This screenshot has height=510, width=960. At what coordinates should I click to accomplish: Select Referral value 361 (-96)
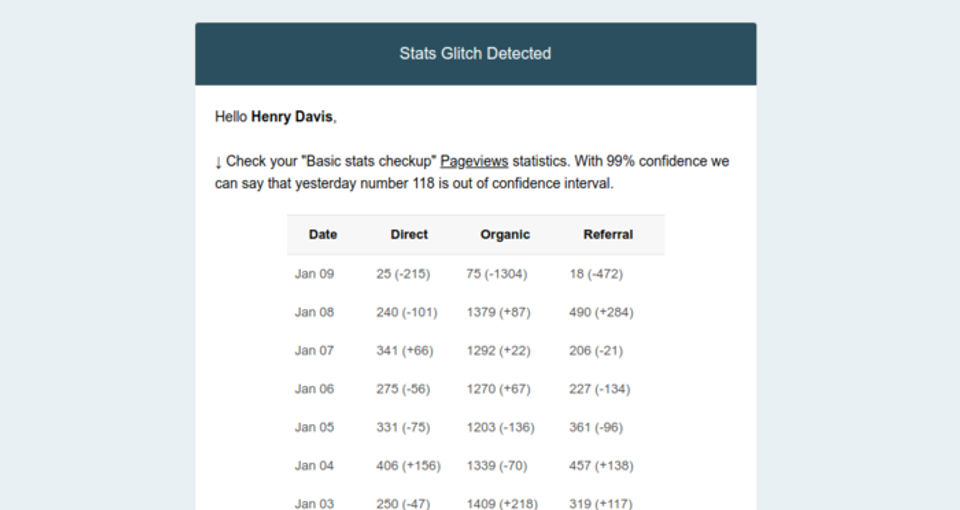[597, 427]
